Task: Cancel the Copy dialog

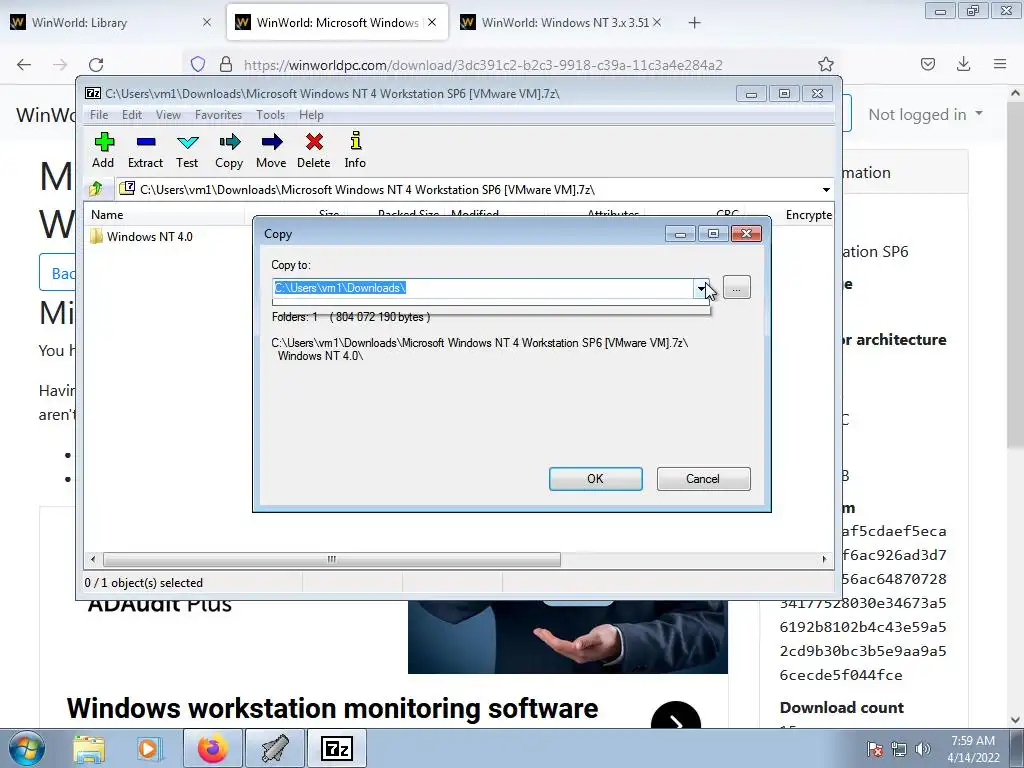Action: [x=703, y=479]
